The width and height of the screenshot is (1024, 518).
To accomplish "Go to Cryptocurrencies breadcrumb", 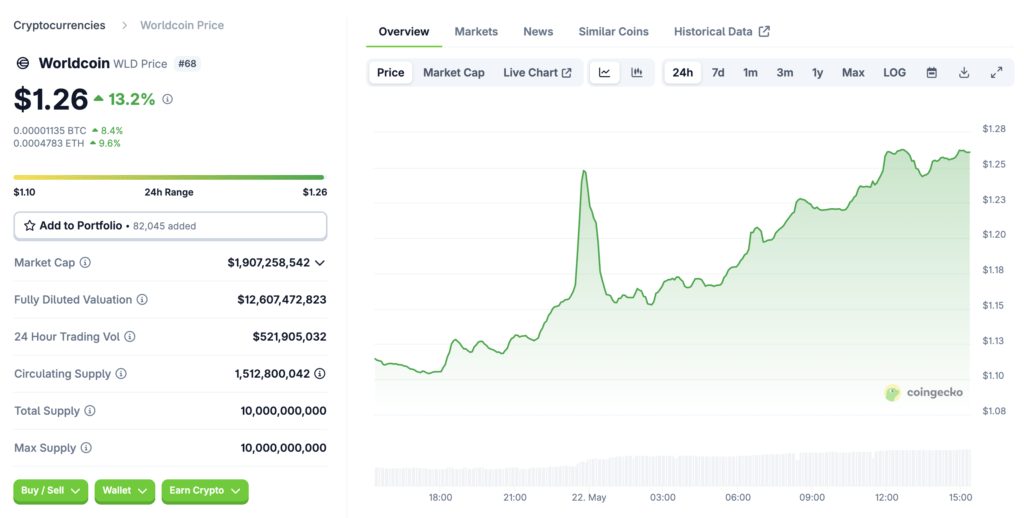I will [59, 25].
